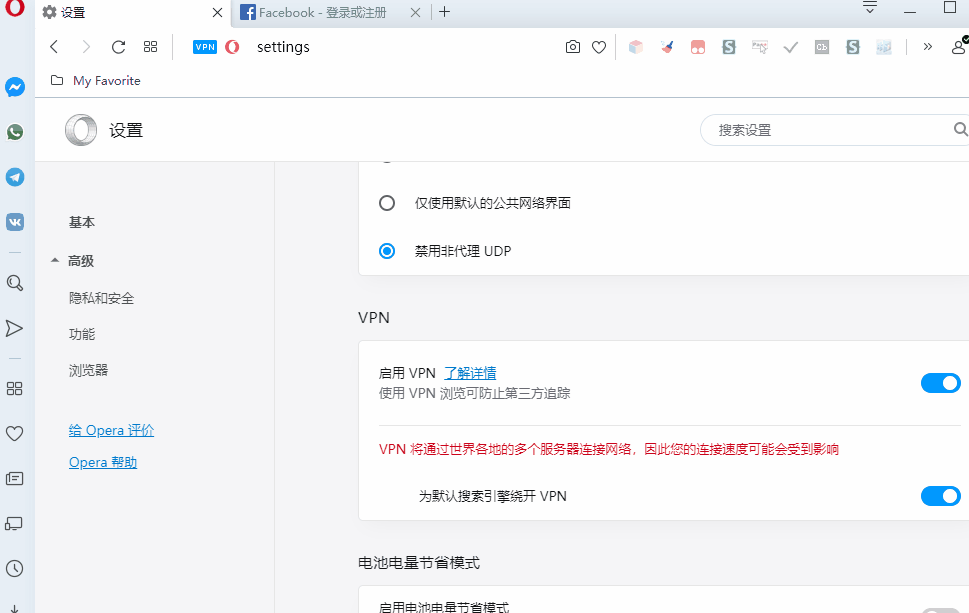969x613 pixels.
Task: Open Telegram in the sidebar
Action: point(15,177)
